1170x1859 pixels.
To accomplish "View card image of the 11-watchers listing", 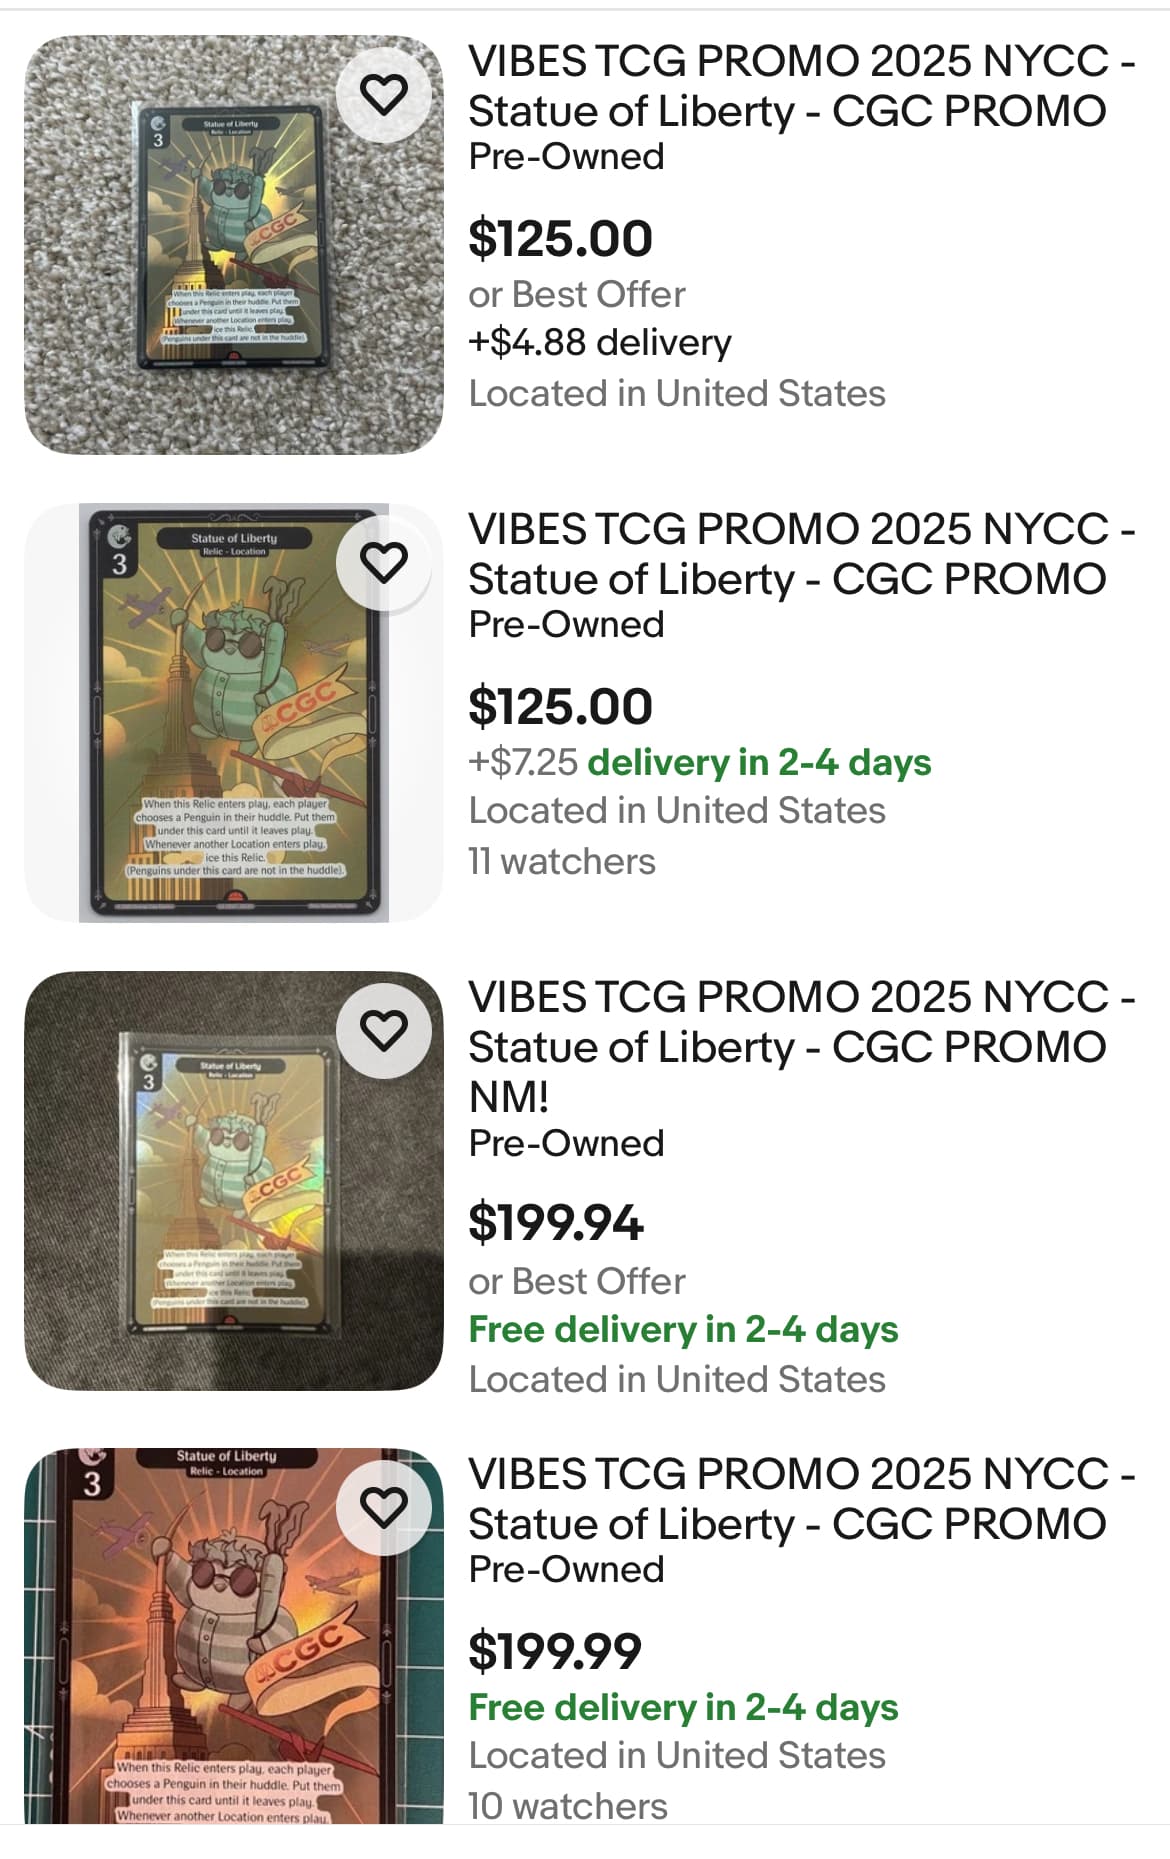I will (x=233, y=712).
